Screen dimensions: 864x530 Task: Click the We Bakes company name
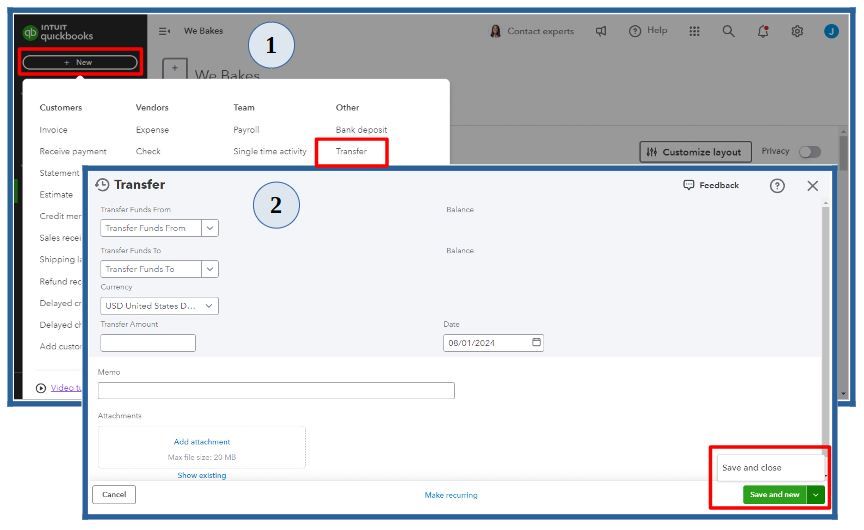tap(203, 31)
